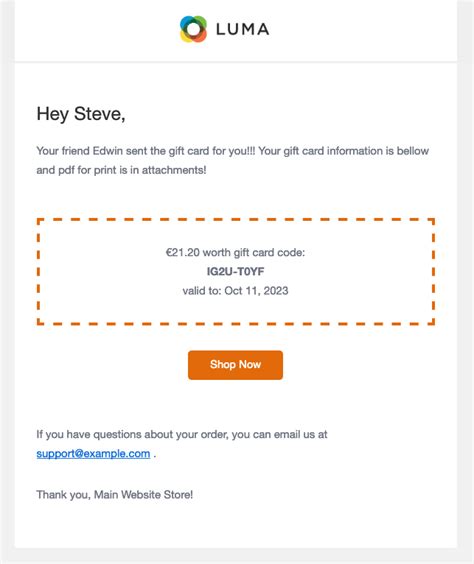Click the €21.20 worth gift card text
Viewport: 474px width, 564px height.
coord(235,253)
